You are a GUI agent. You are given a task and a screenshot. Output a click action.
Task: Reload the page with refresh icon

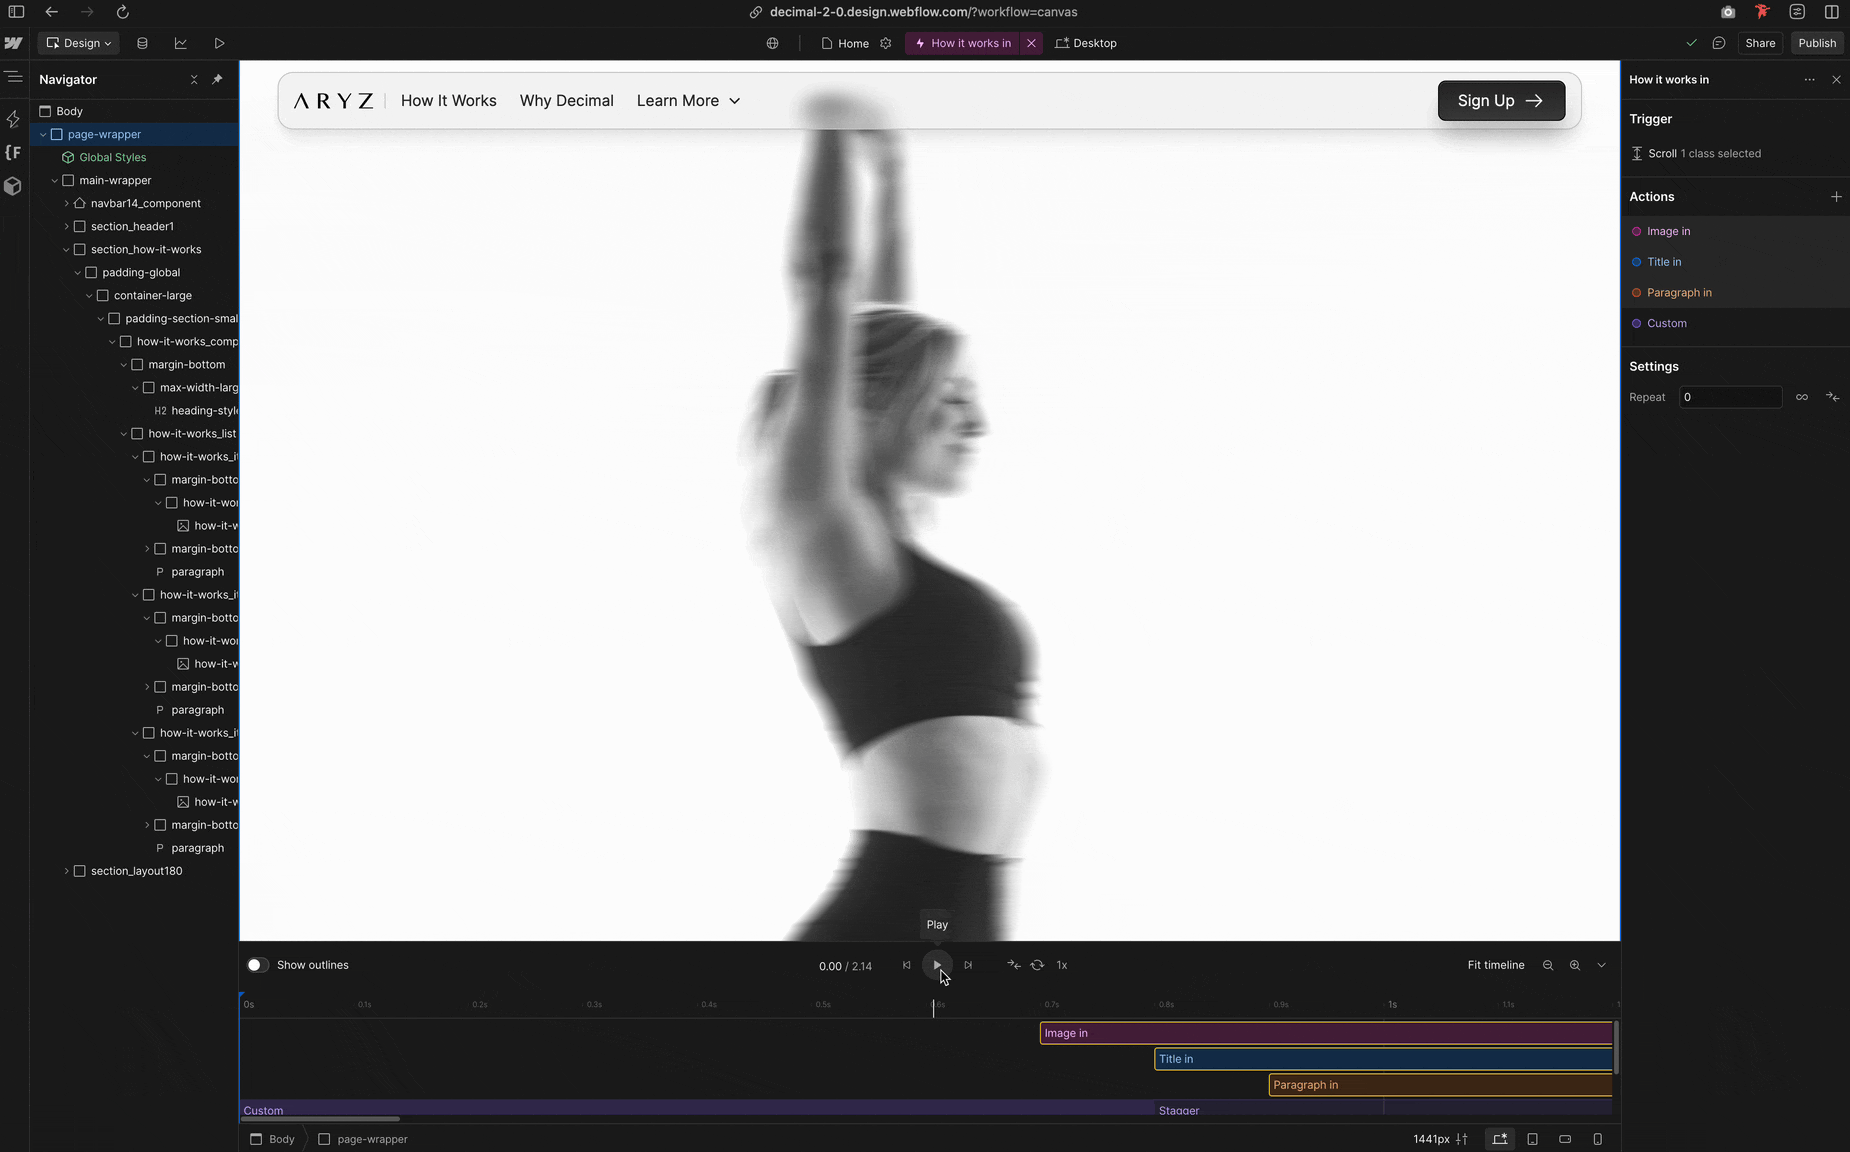(x=122, y=12)
